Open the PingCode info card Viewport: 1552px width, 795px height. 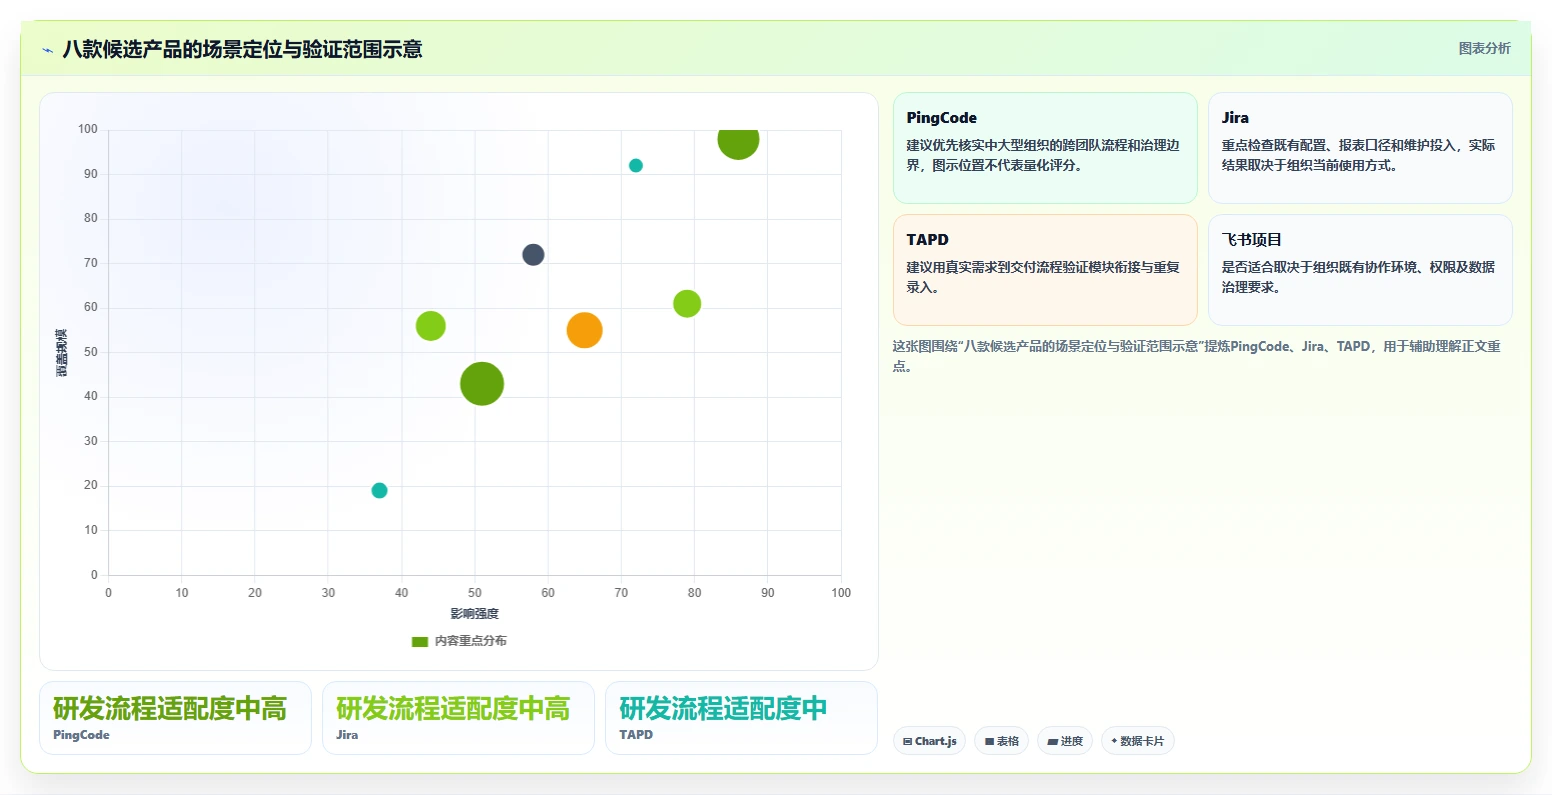pyautogui.click(x=1045, y=148)
